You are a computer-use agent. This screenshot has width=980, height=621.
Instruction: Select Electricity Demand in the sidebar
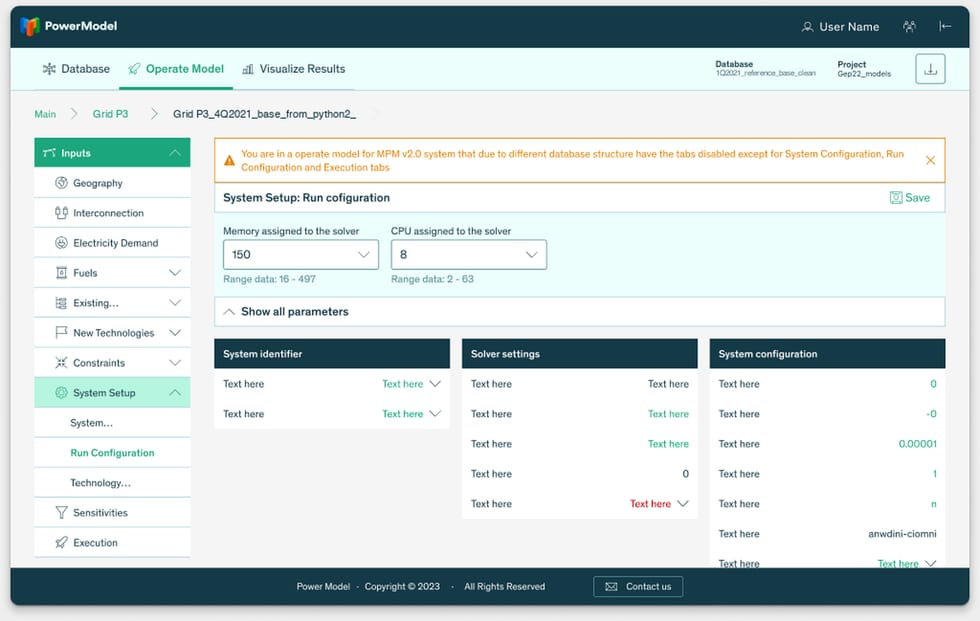coord(112,243)
